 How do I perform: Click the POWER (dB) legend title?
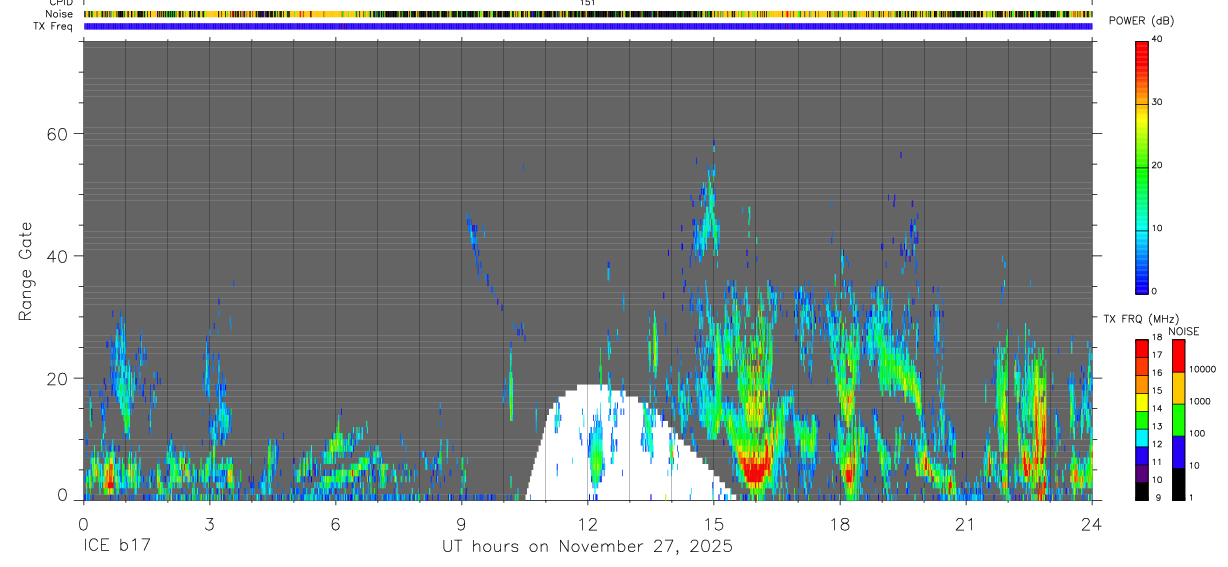(1142, 21)
